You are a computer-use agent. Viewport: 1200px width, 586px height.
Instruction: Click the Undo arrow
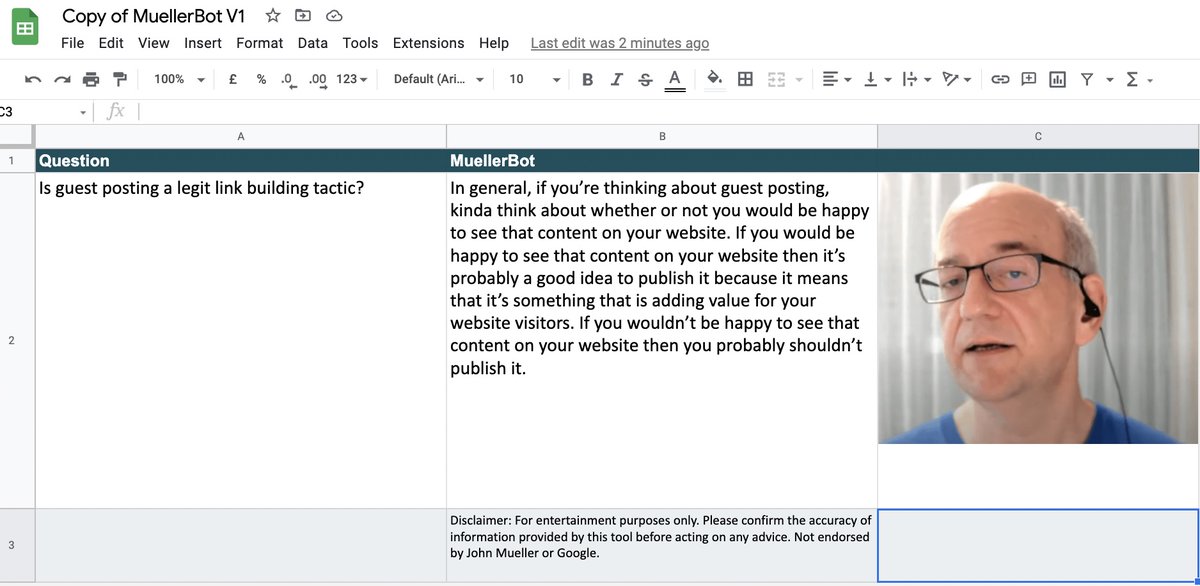coord(34,79)
